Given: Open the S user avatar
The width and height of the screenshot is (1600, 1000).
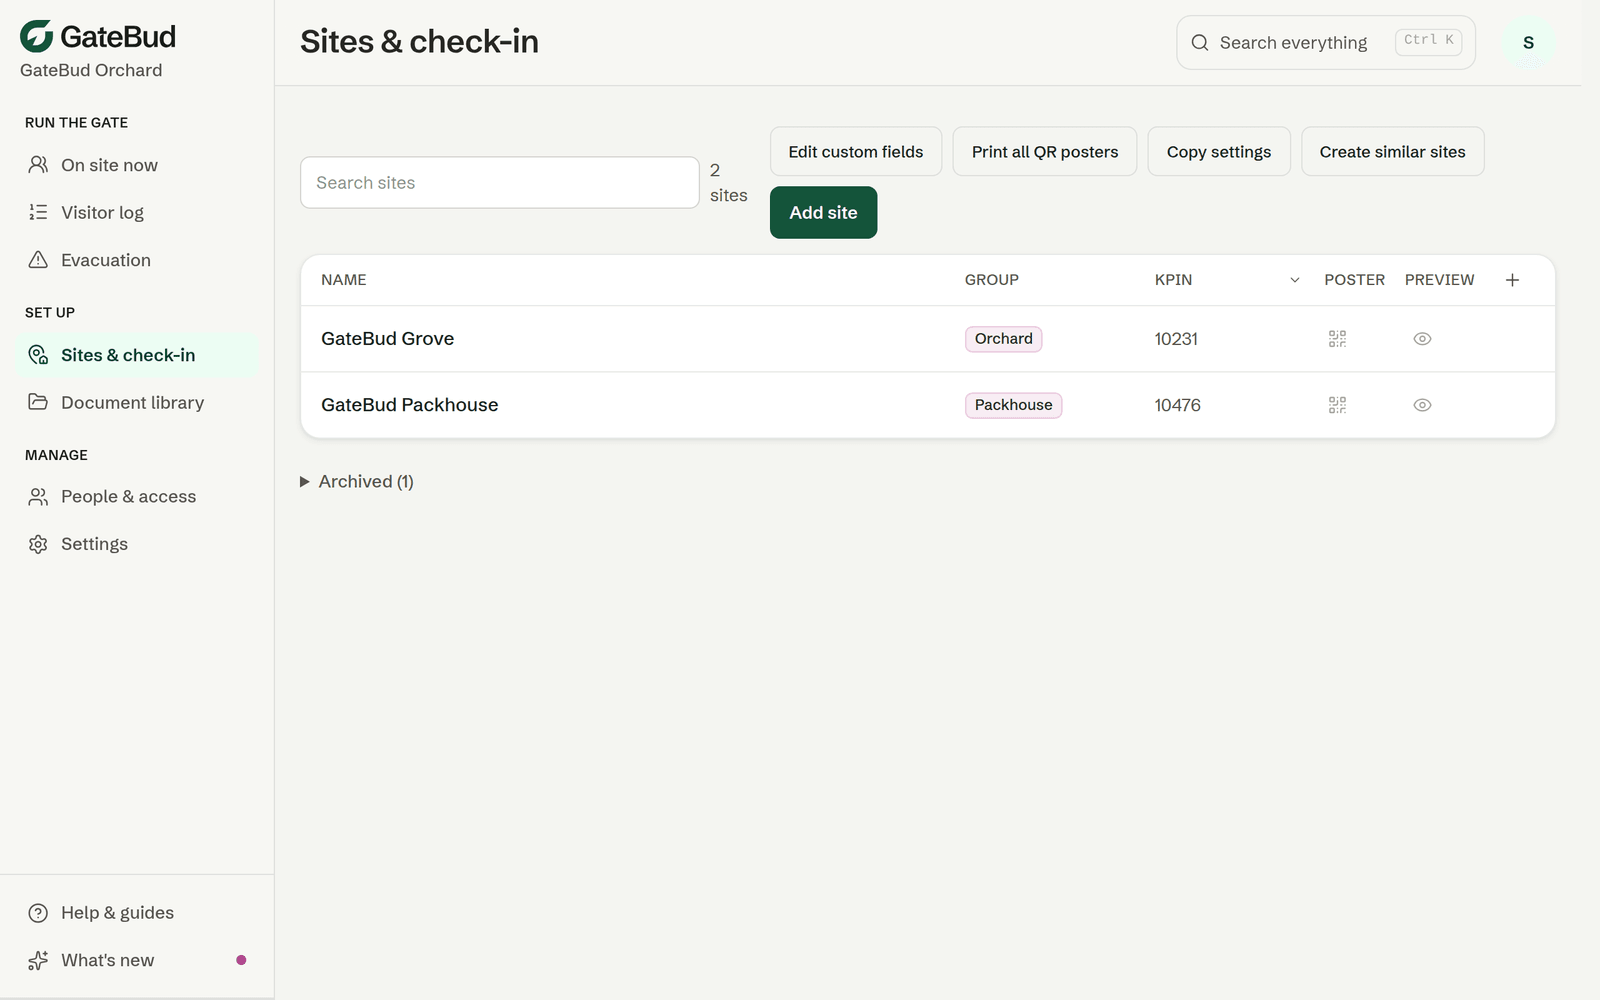Looking at the screenshot, I should pyautogui.click(x=1528, y=43).
